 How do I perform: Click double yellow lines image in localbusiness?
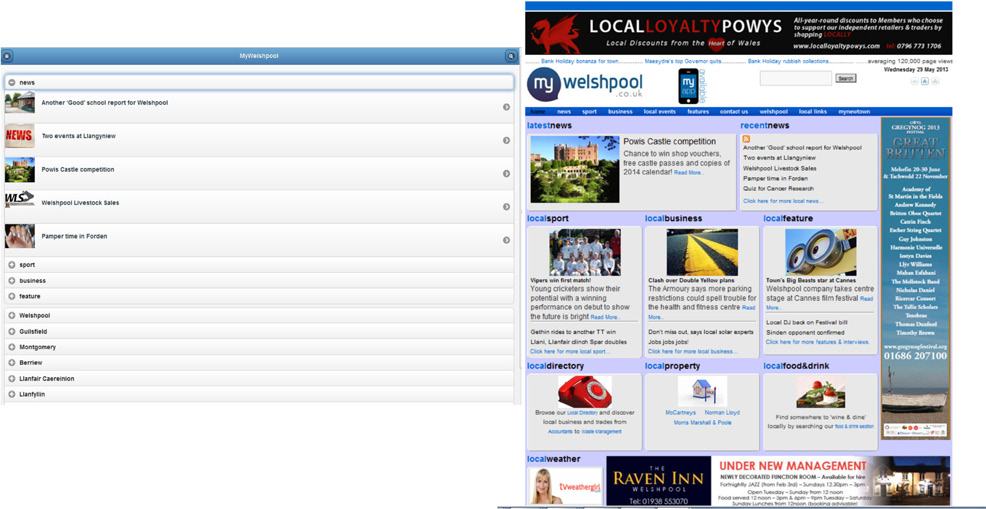[702, 252]
